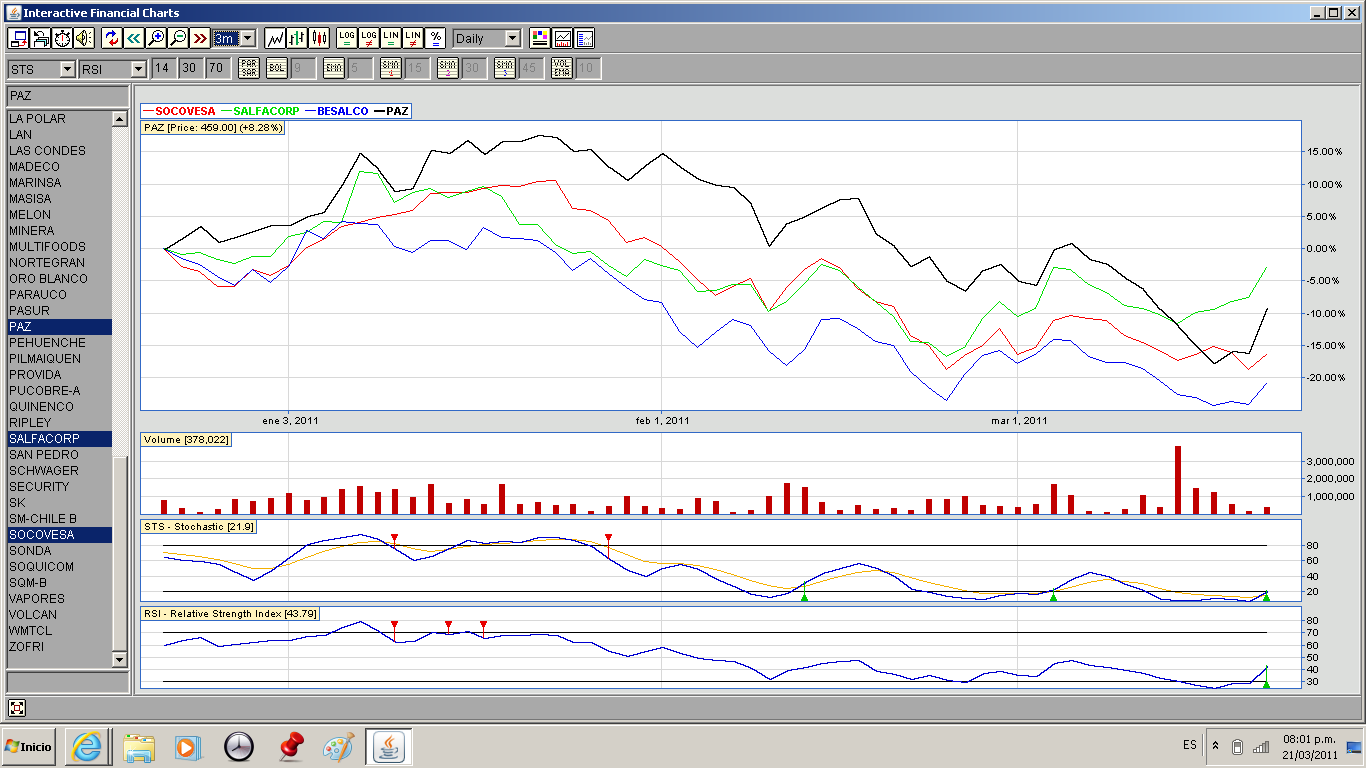Screen dimensions: 1366x768
Task: Toggle the Bollinger bands (BOL) indicator
Action: [276, 68]
